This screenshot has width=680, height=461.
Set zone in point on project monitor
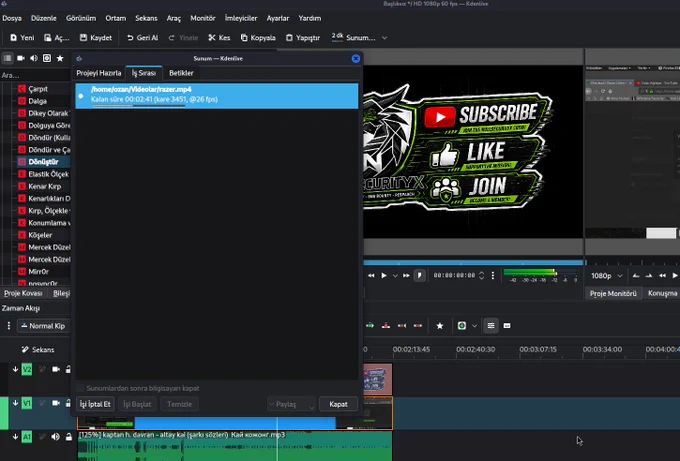tap(636, 276)
